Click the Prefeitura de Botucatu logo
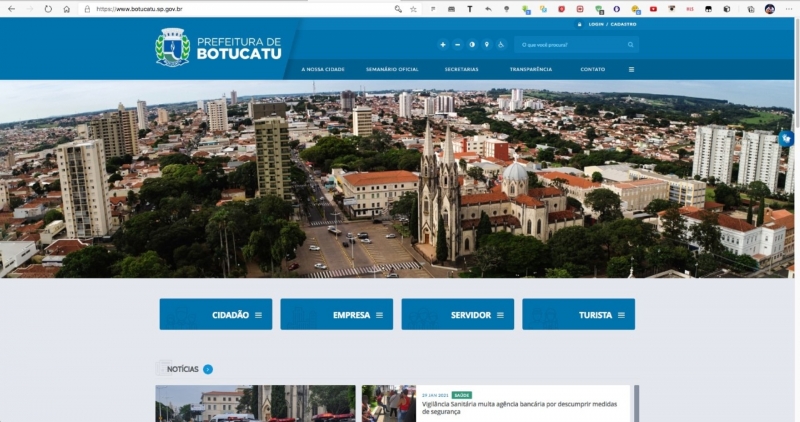 point(218,47)
